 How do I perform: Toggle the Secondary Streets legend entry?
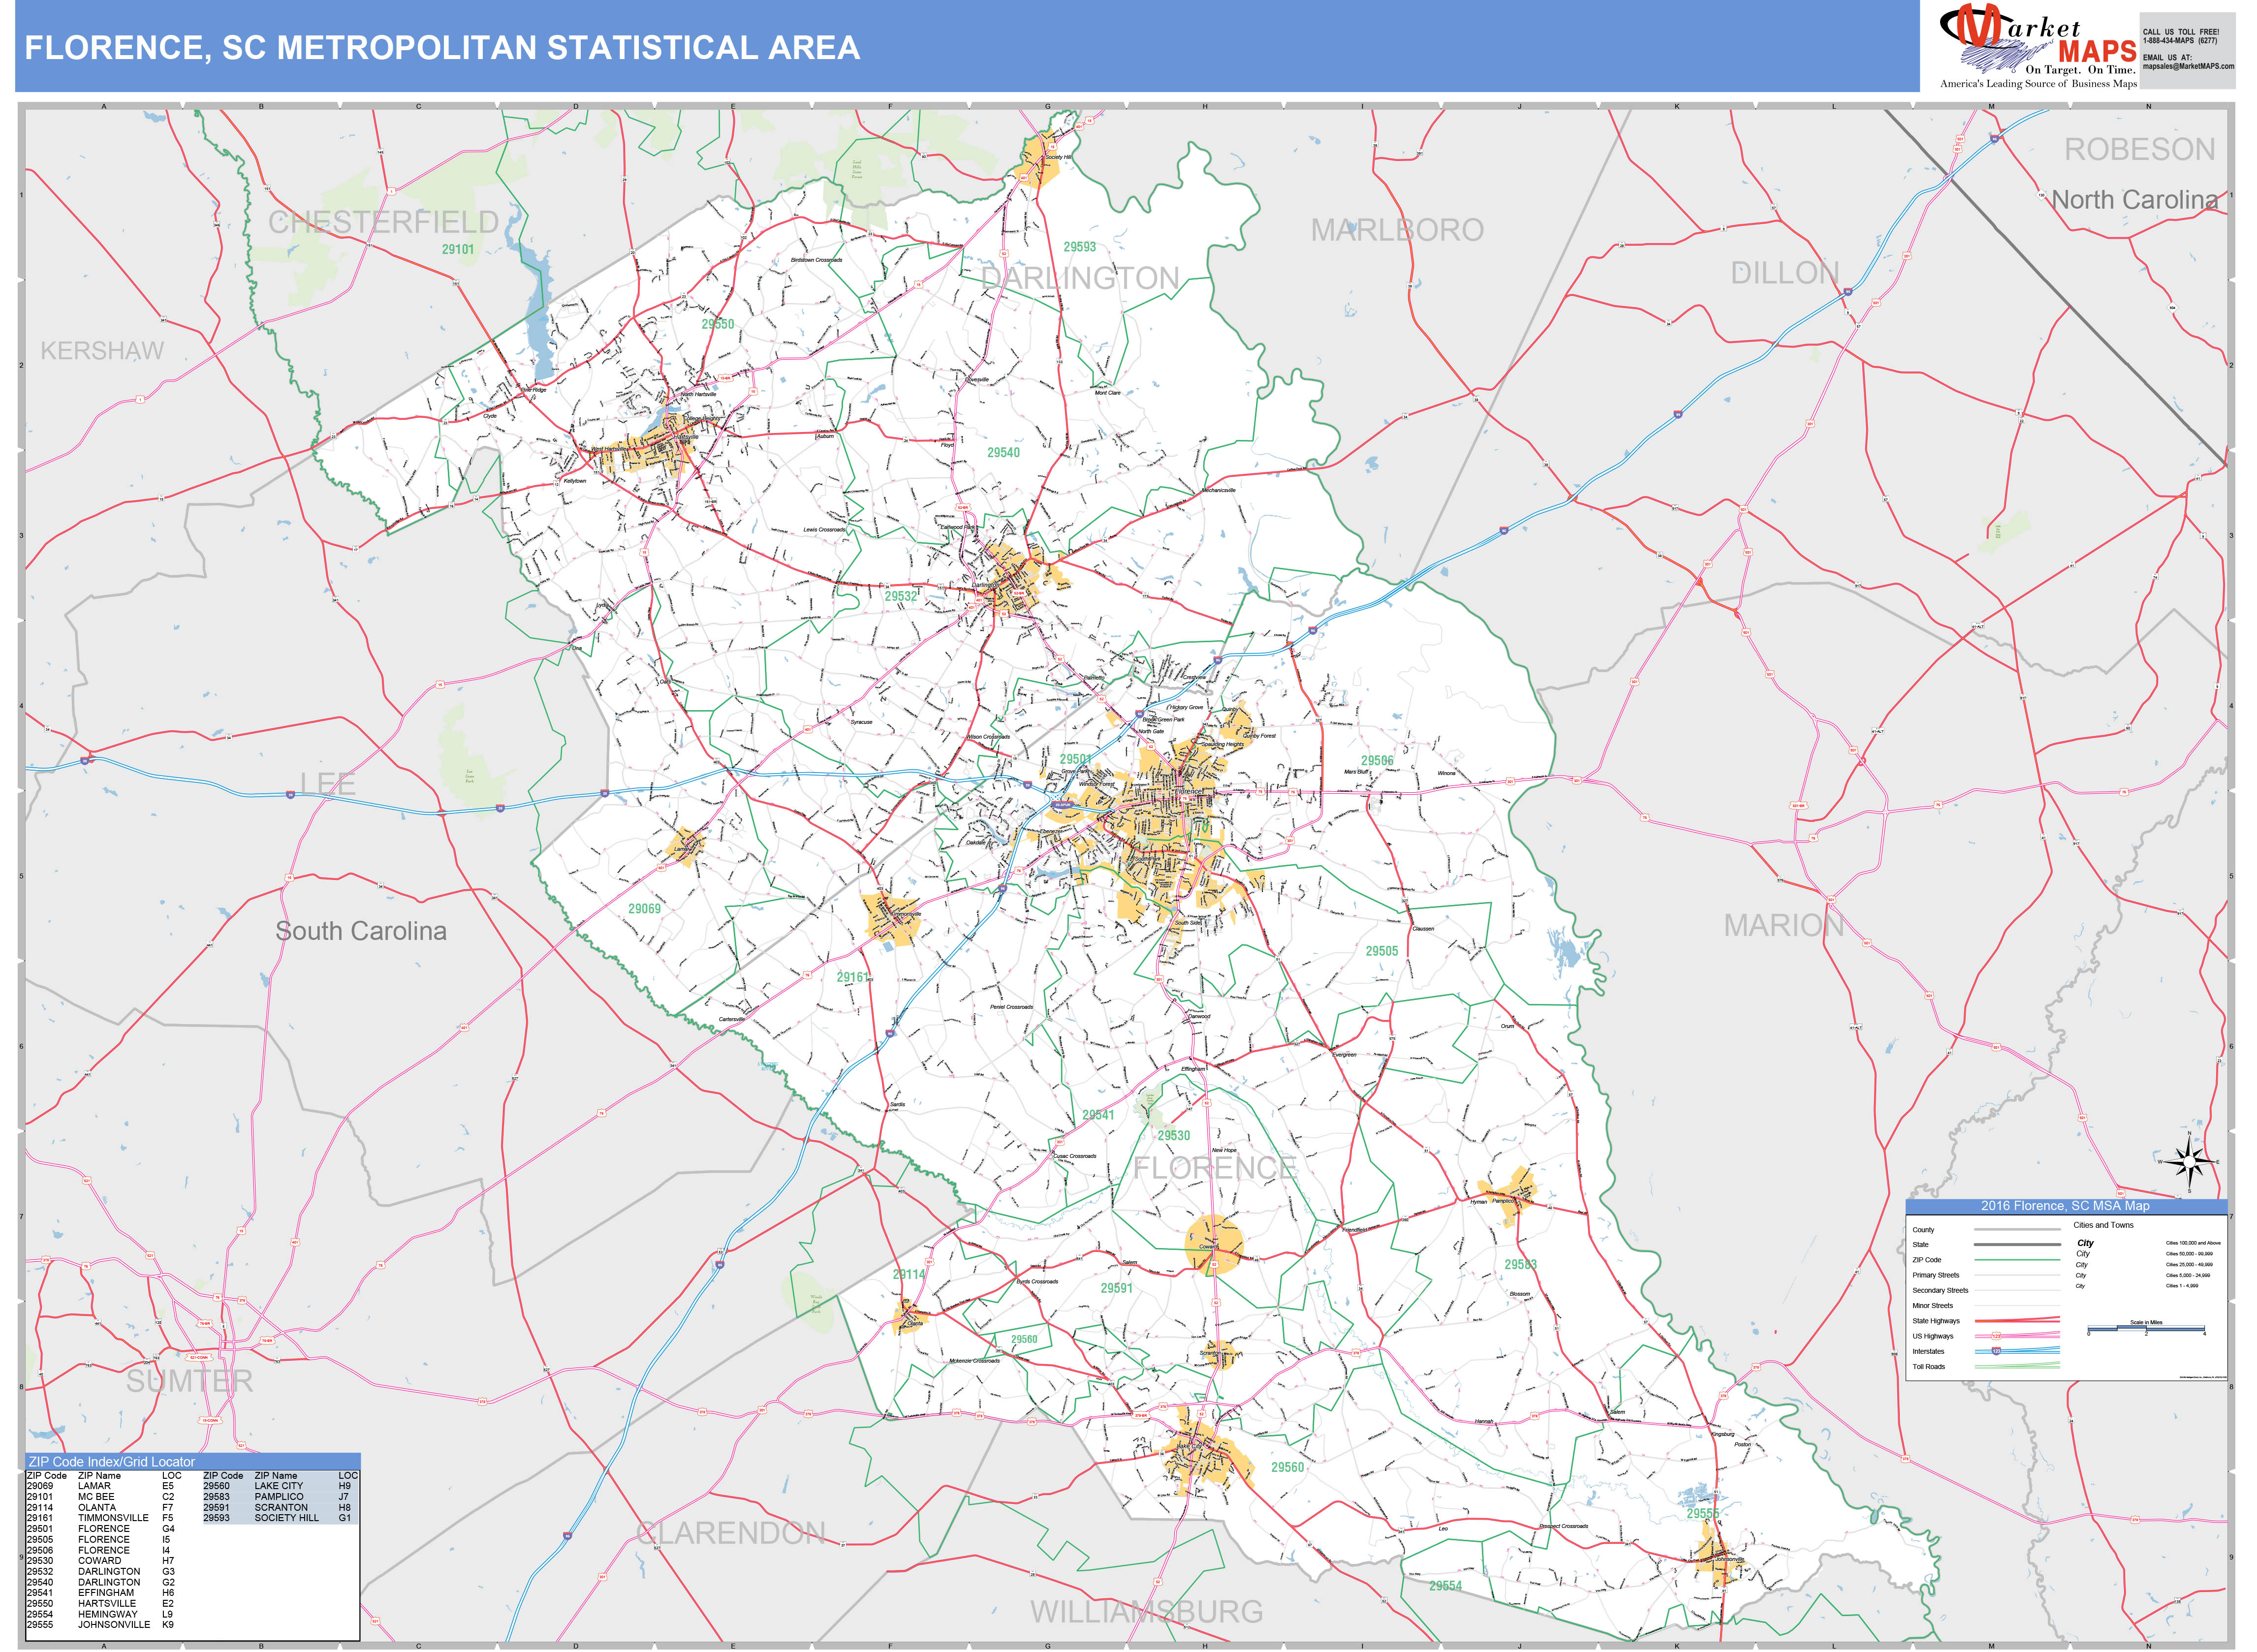[2018, 1291]
